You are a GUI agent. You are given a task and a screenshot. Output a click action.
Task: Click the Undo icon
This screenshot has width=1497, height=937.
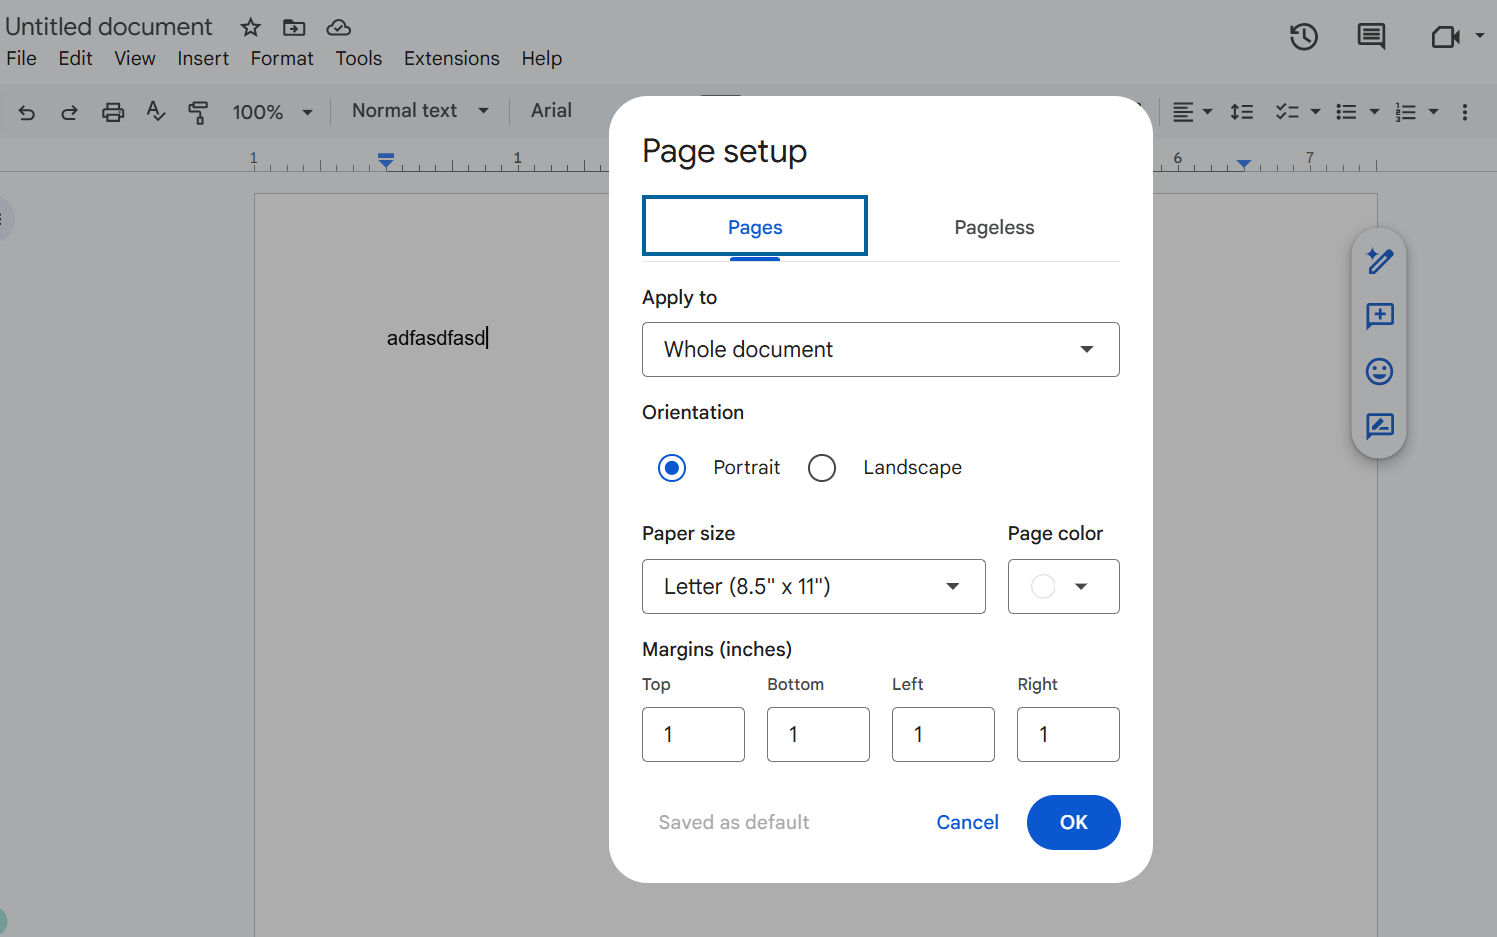tap(26, 112)
